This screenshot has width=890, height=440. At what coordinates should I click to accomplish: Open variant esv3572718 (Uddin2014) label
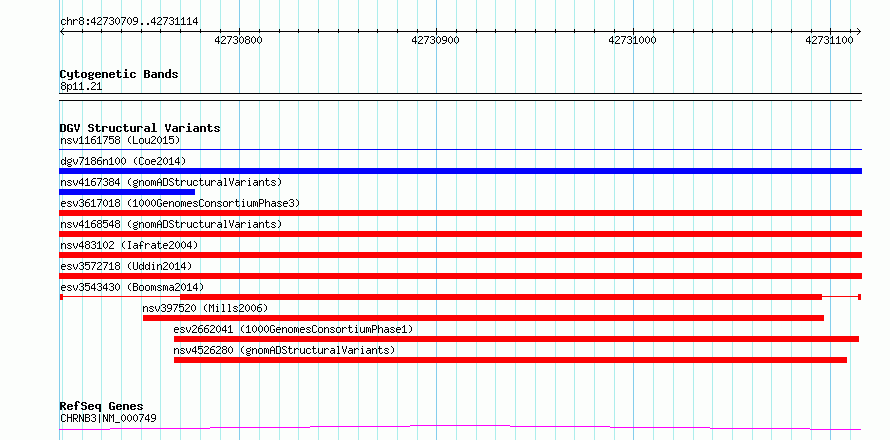point(126,266)
